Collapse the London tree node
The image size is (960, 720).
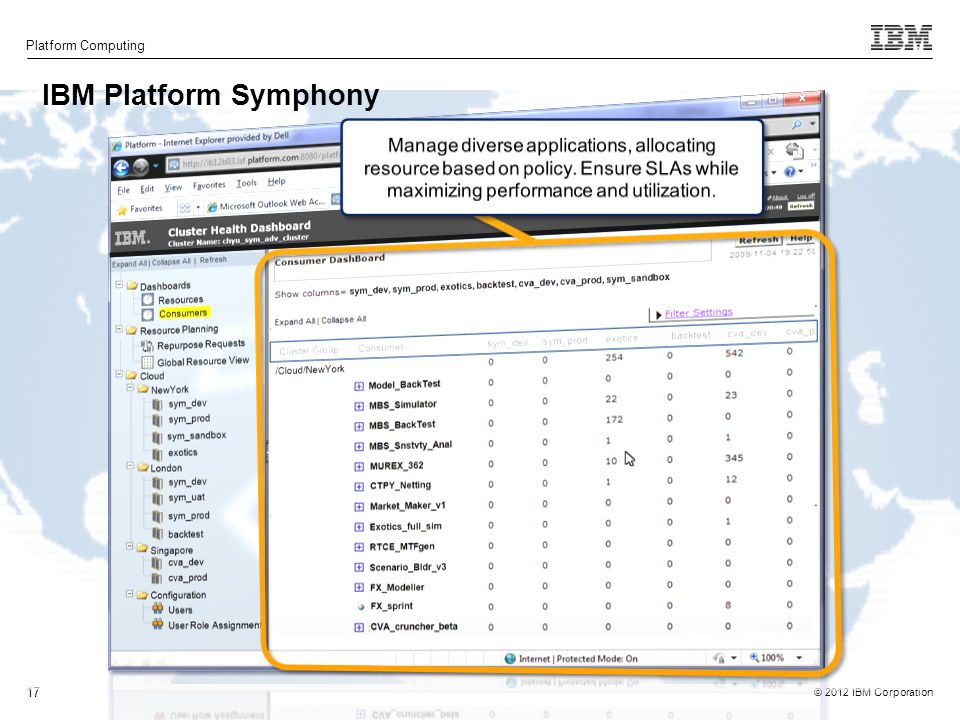tap(130, 466)
